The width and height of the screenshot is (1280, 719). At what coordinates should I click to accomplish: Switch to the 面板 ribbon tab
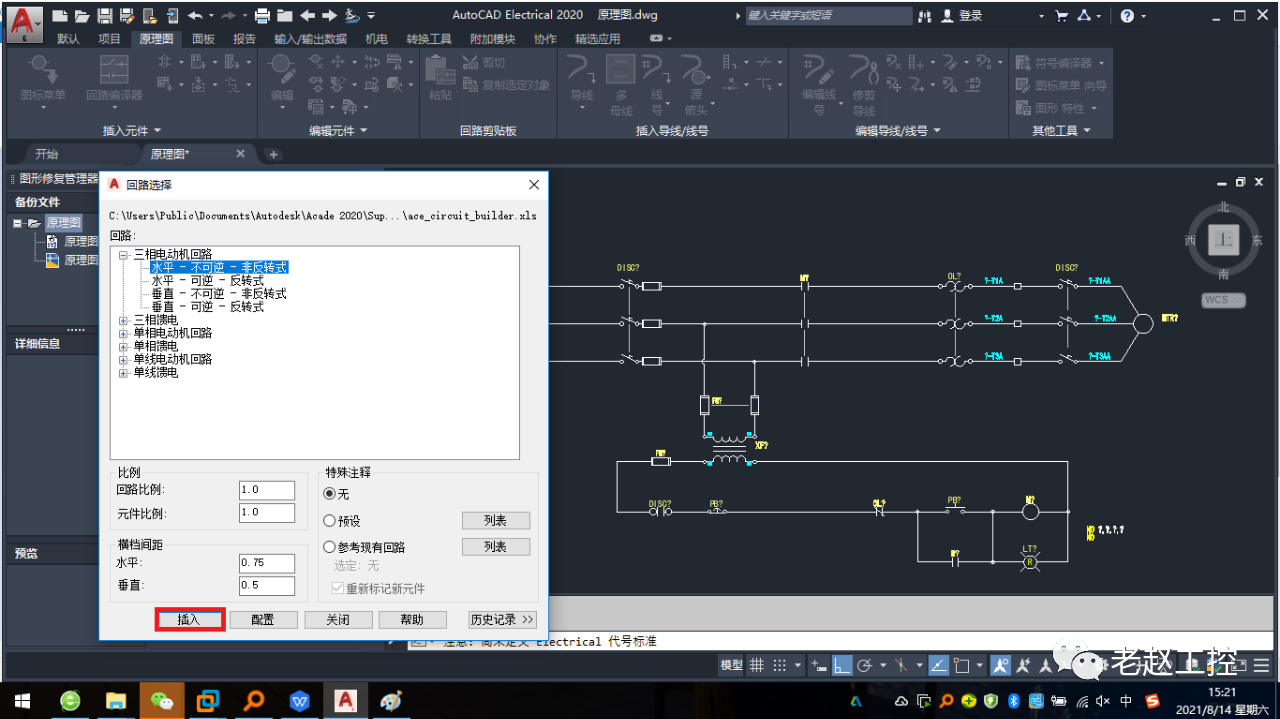coord(203,39)
